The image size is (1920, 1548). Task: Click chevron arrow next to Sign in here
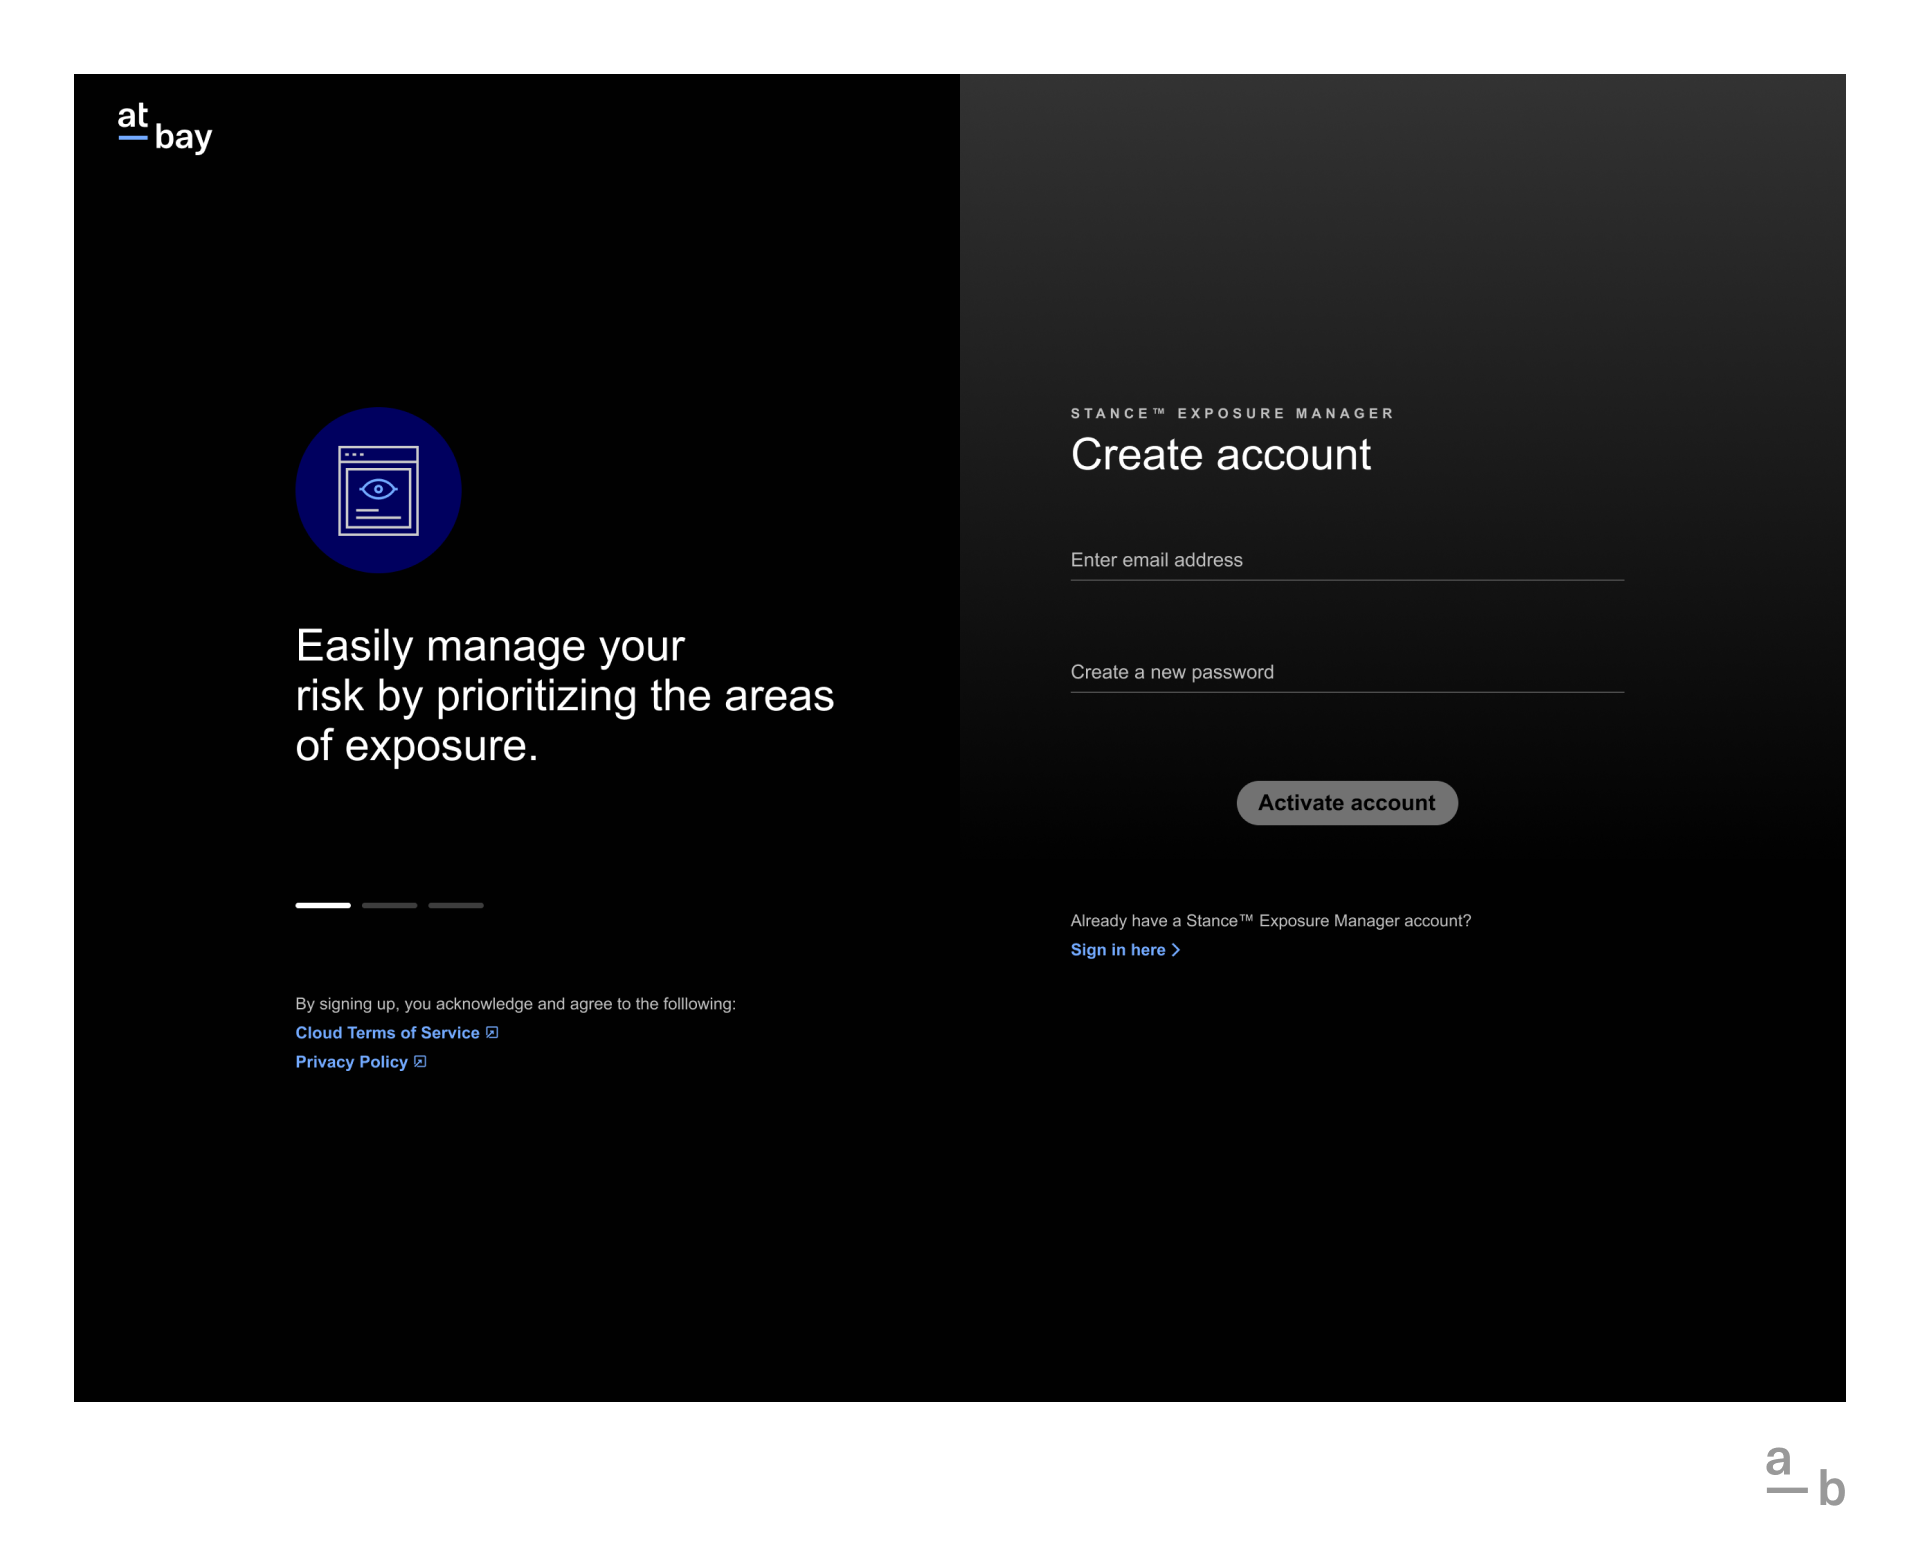tap(1176, 950)
